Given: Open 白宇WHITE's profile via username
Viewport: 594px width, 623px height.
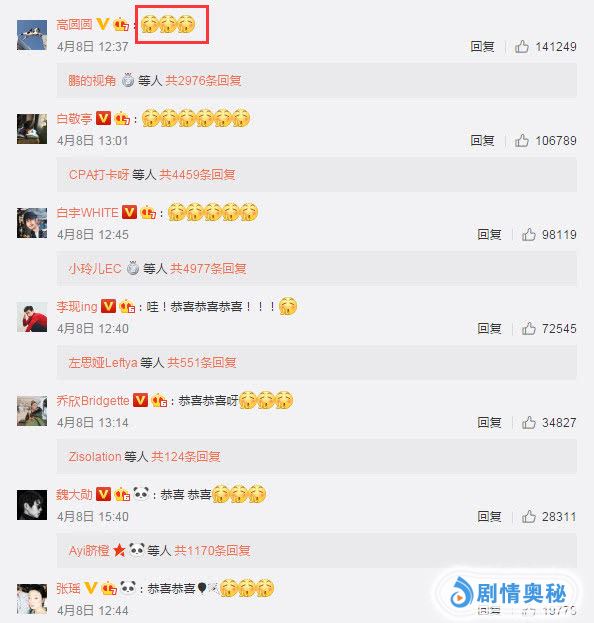Looking at the screenshot, I should click(87, 213).
